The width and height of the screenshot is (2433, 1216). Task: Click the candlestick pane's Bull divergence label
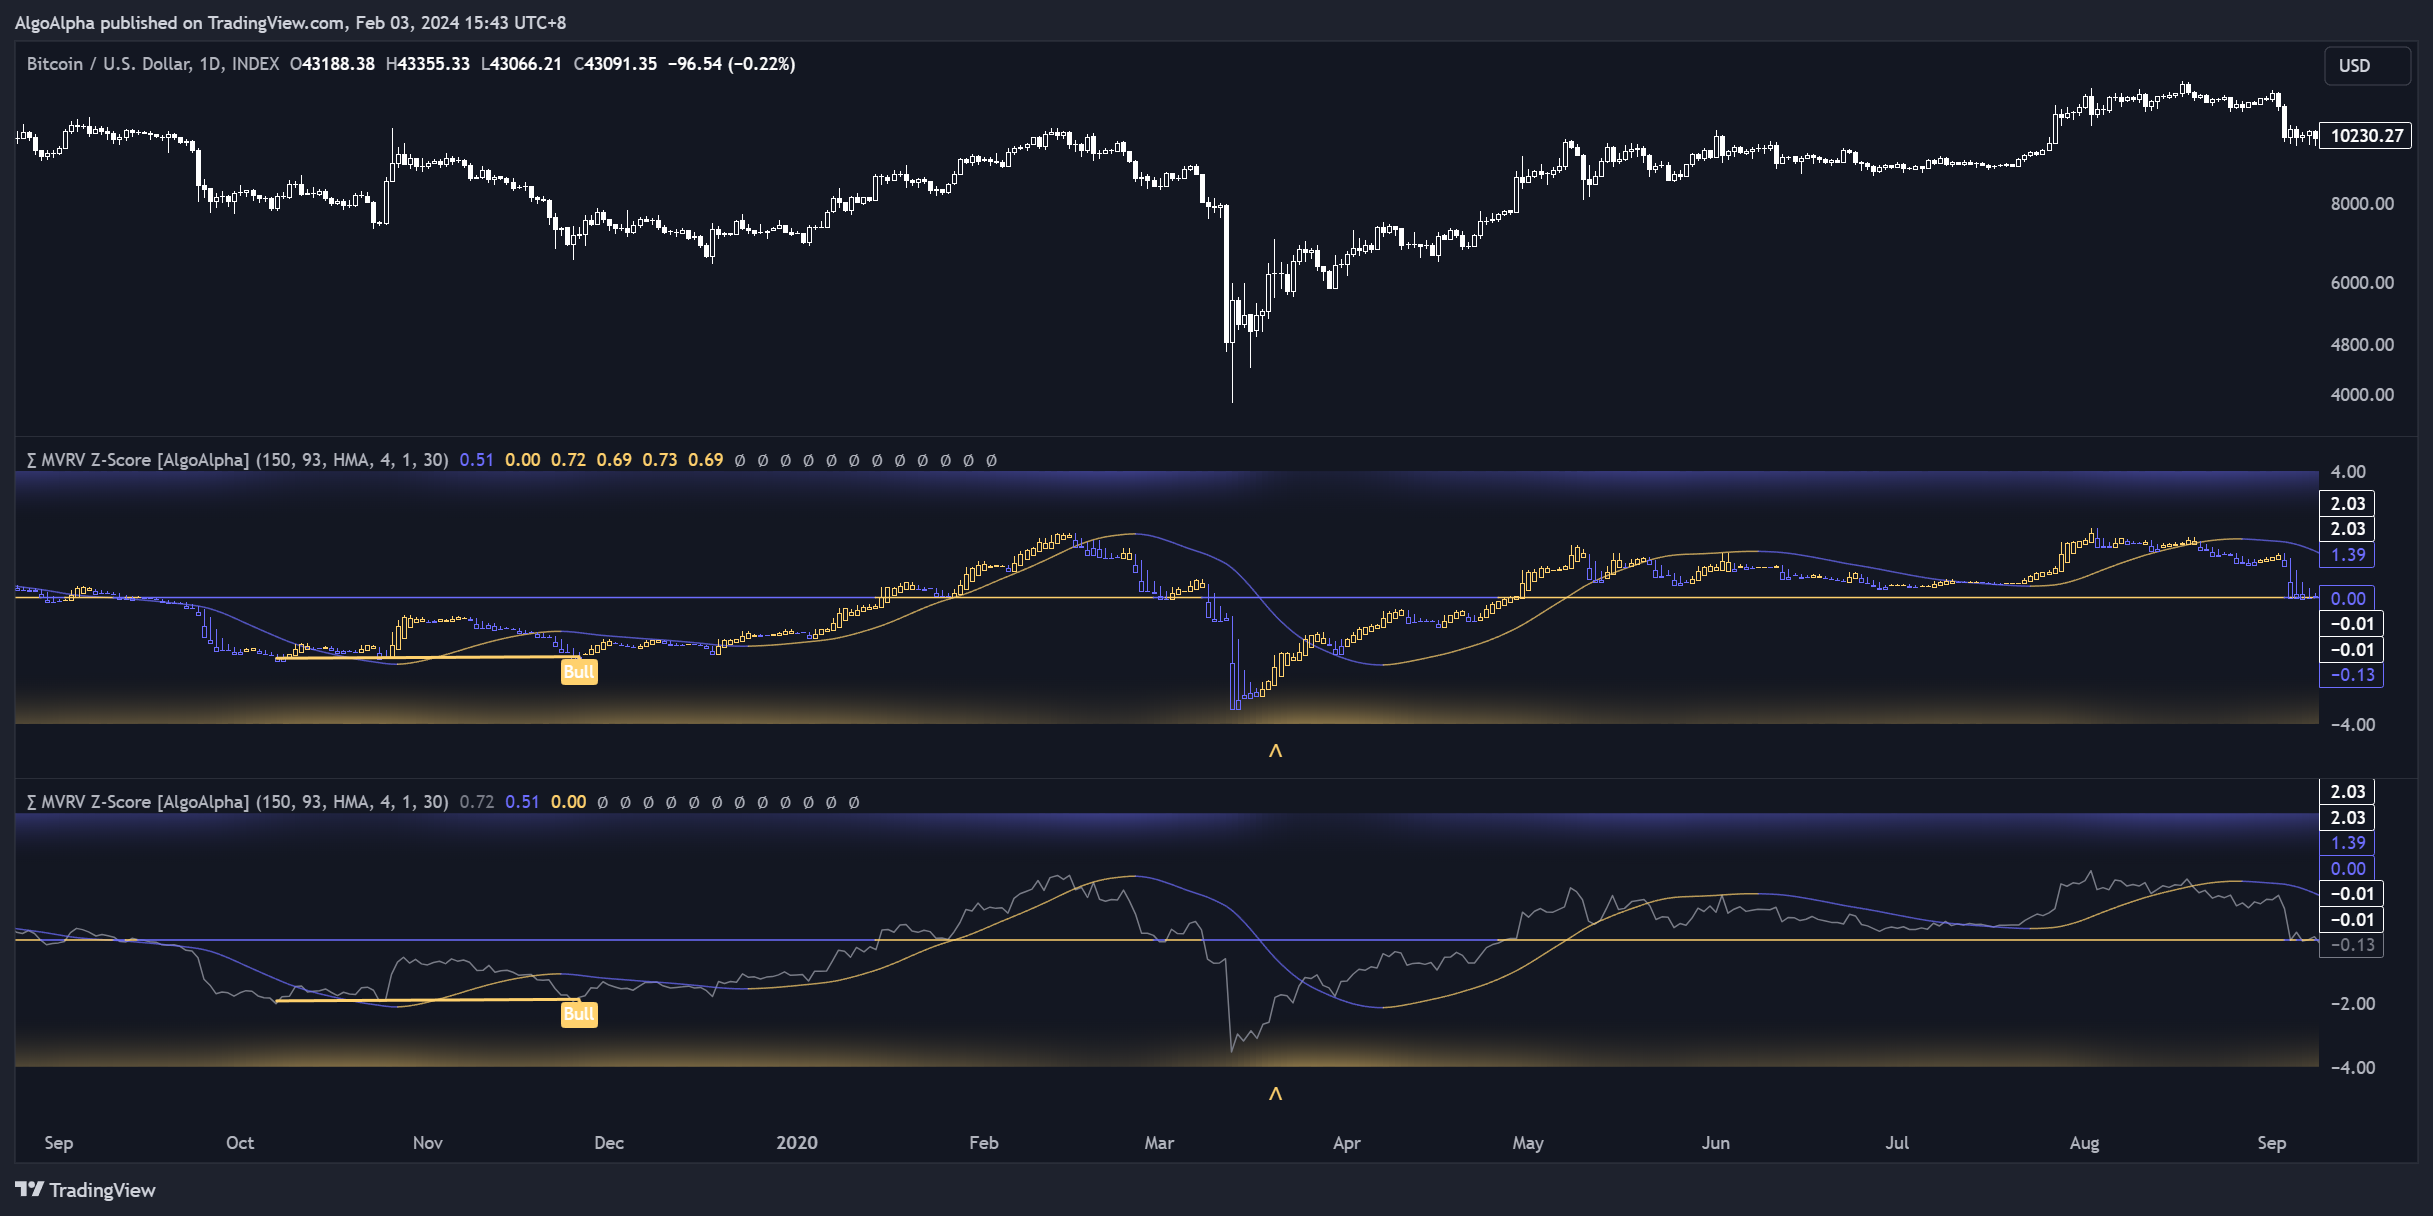[579, 672]
